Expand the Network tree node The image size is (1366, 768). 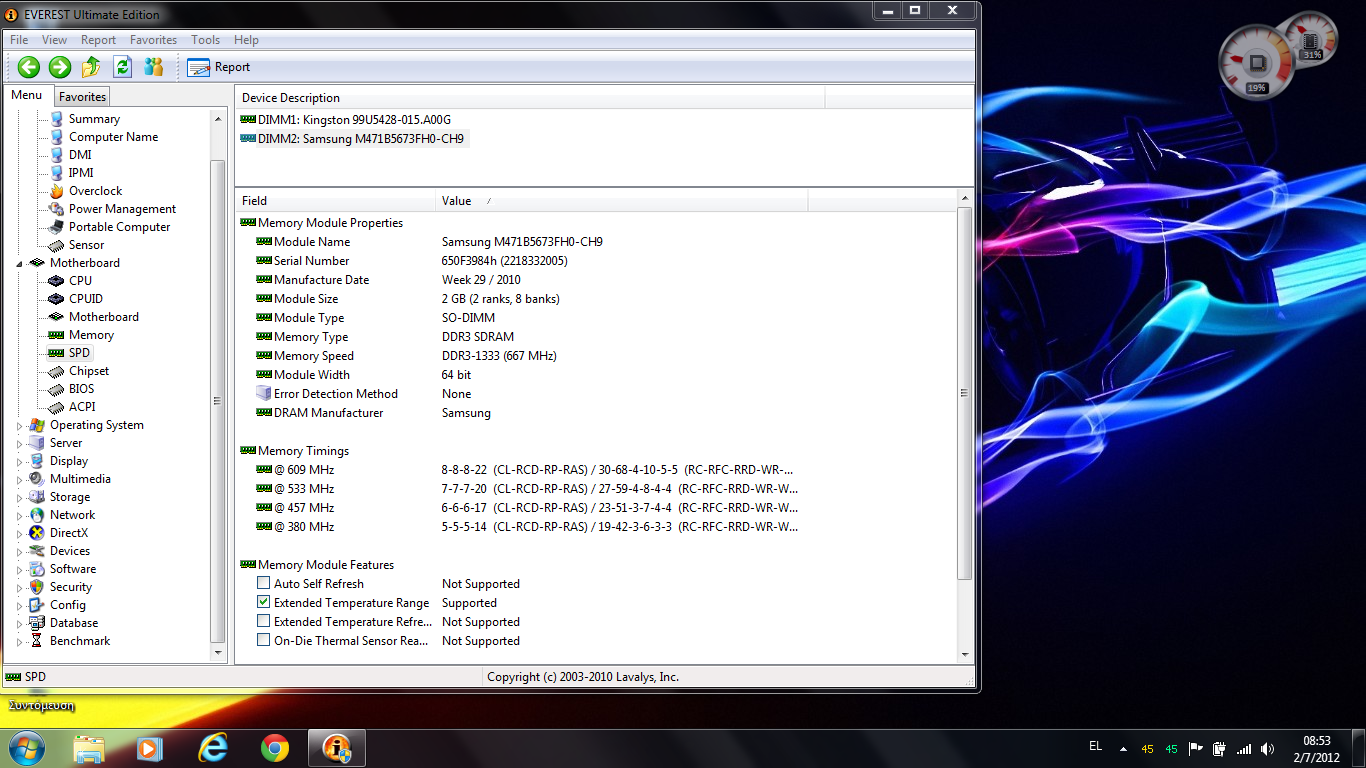tap(20, 516)
